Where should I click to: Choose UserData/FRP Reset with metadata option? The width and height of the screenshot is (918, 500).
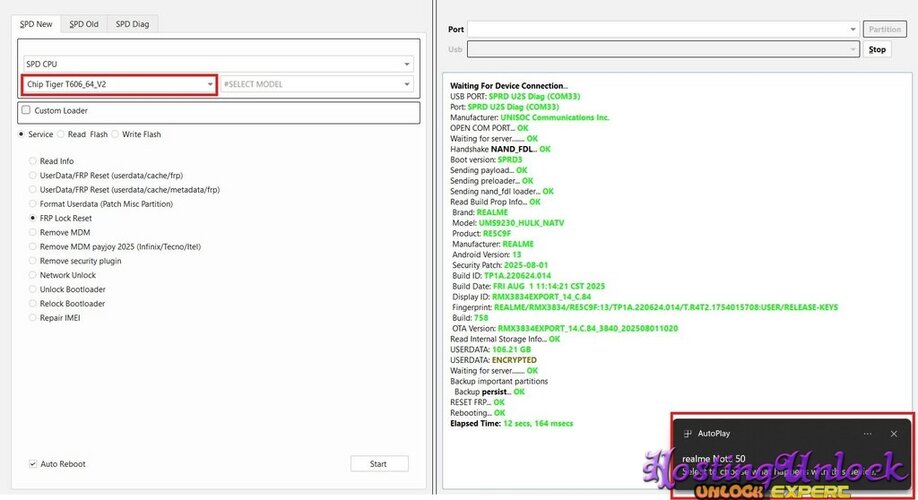(33, 190)
